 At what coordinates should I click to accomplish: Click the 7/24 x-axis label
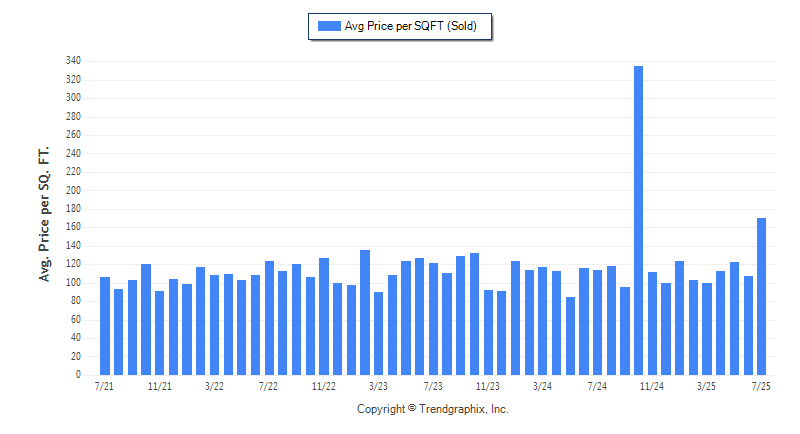597,386
